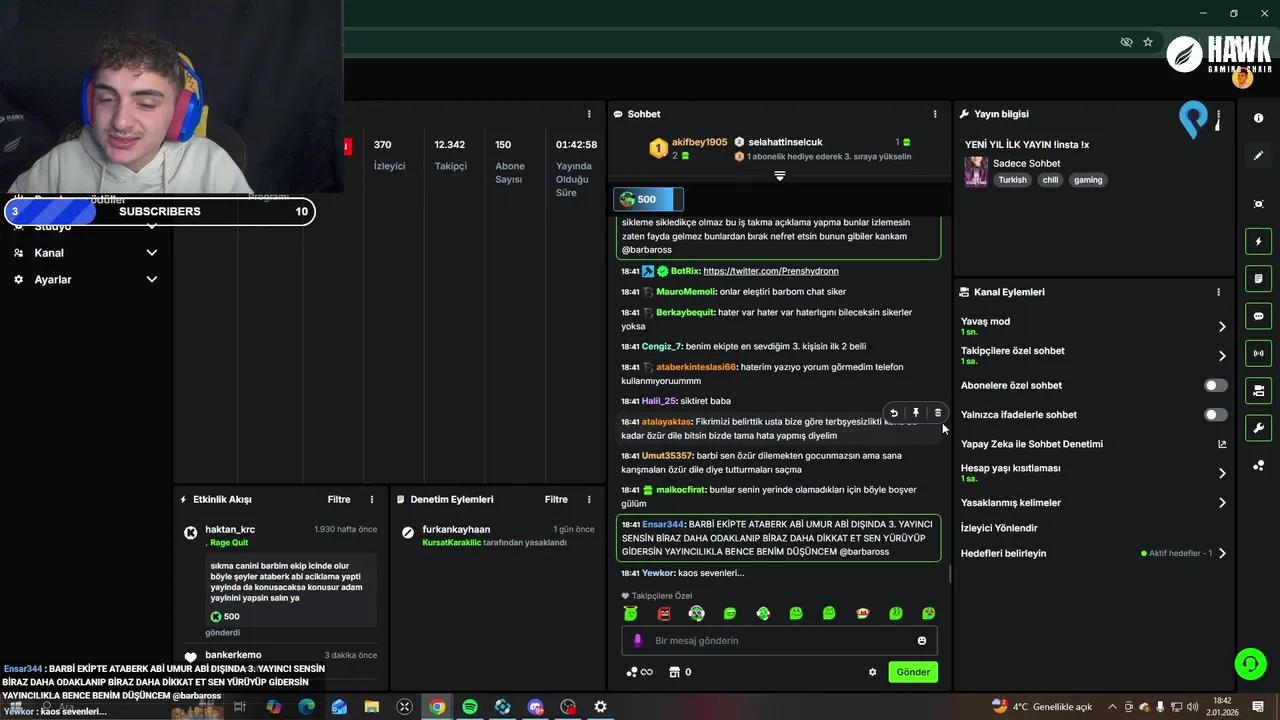Click the browser bookmark star icon
Image resolution: width=1280 pixels, height=720 pixels.
[x=1148, y=42]
